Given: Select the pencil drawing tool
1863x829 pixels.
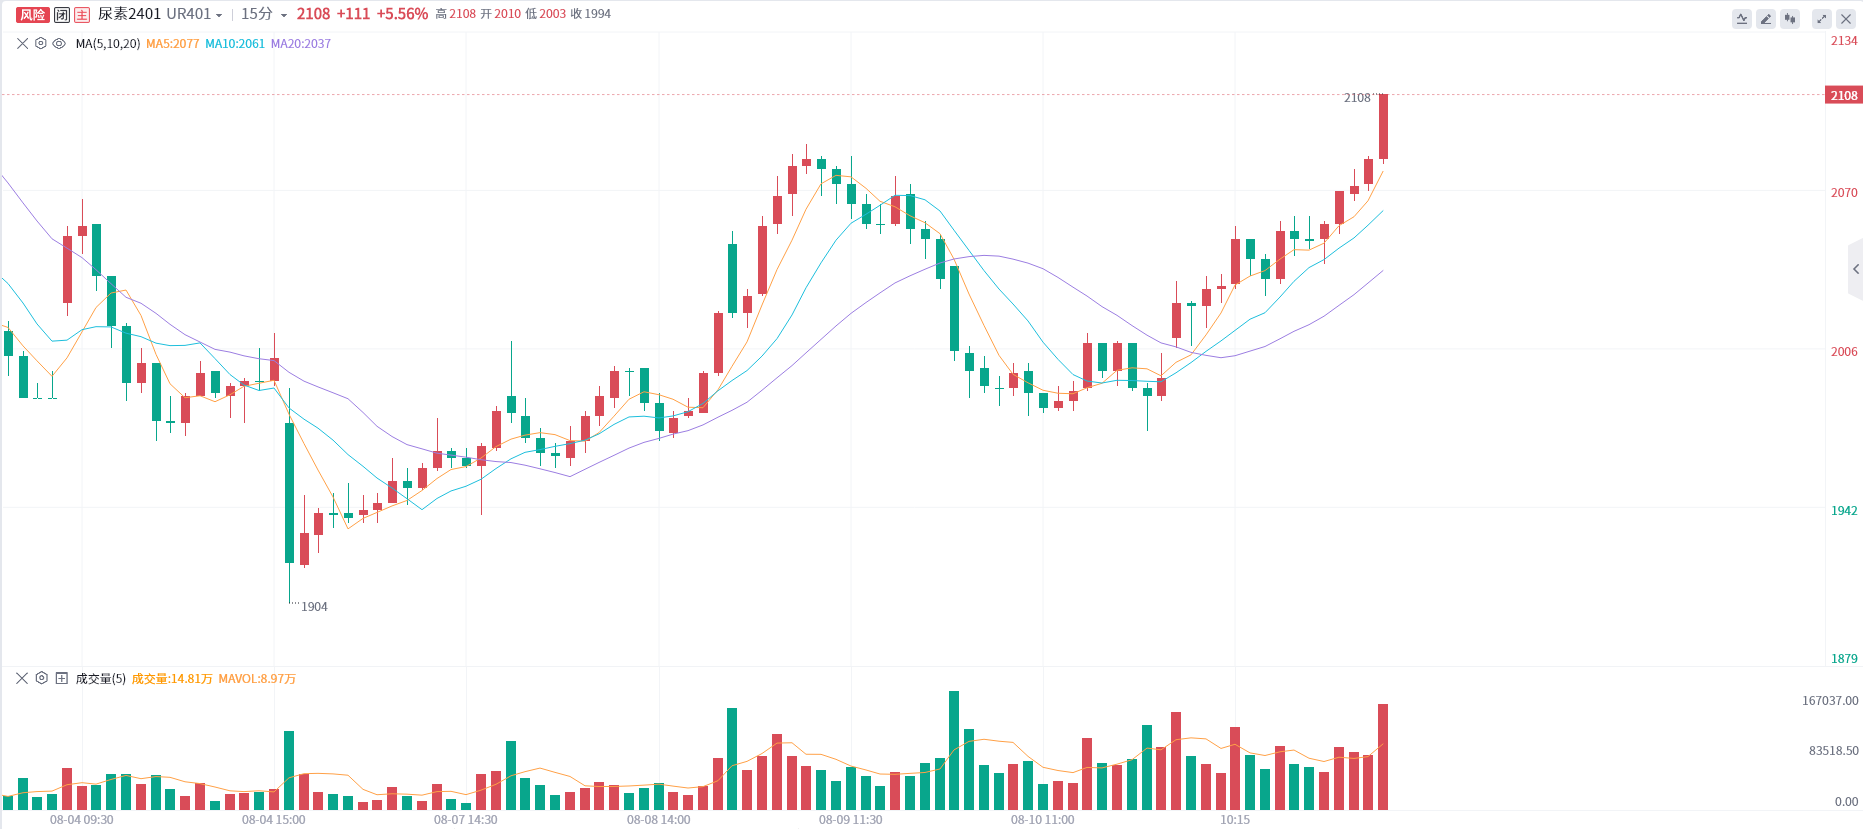Looking at the screenshot, I should tap(1766, 19).
